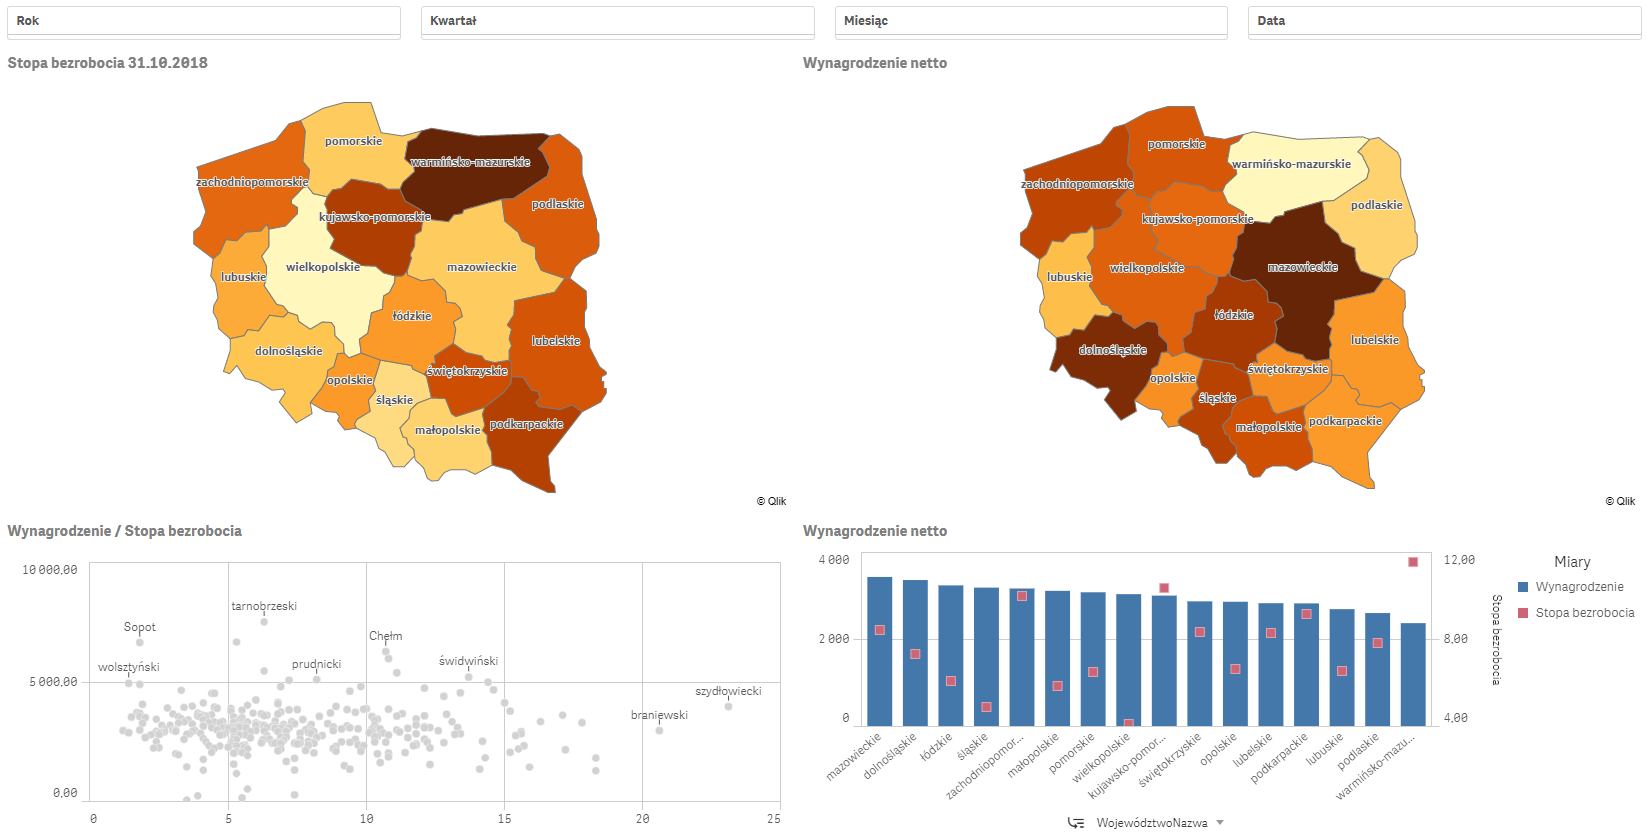Click the braniewski data point

pyautogui.click(x=659, y=730)
